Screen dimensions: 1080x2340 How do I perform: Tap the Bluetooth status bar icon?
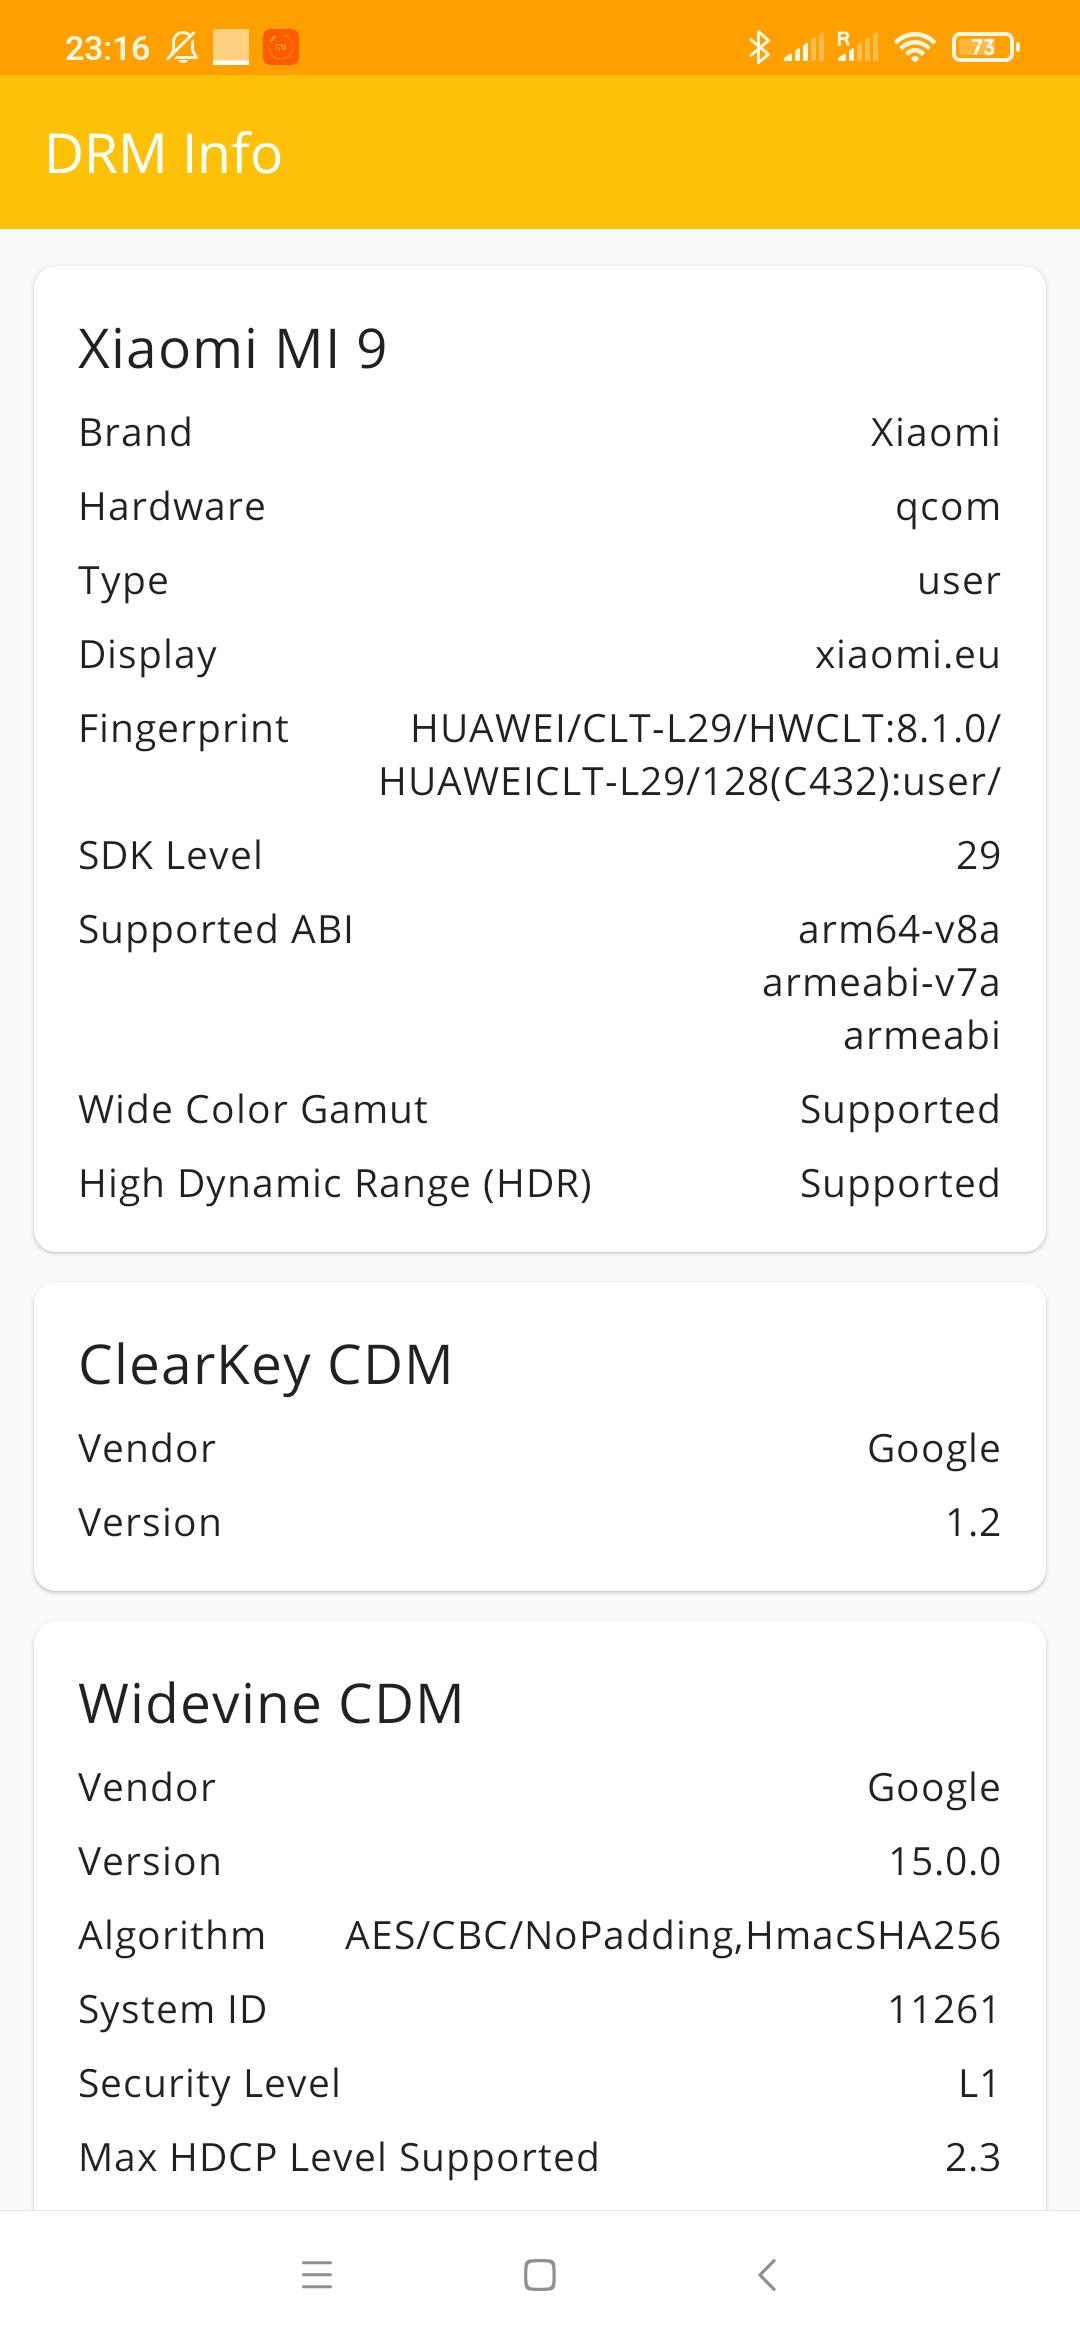click(759, 47)
